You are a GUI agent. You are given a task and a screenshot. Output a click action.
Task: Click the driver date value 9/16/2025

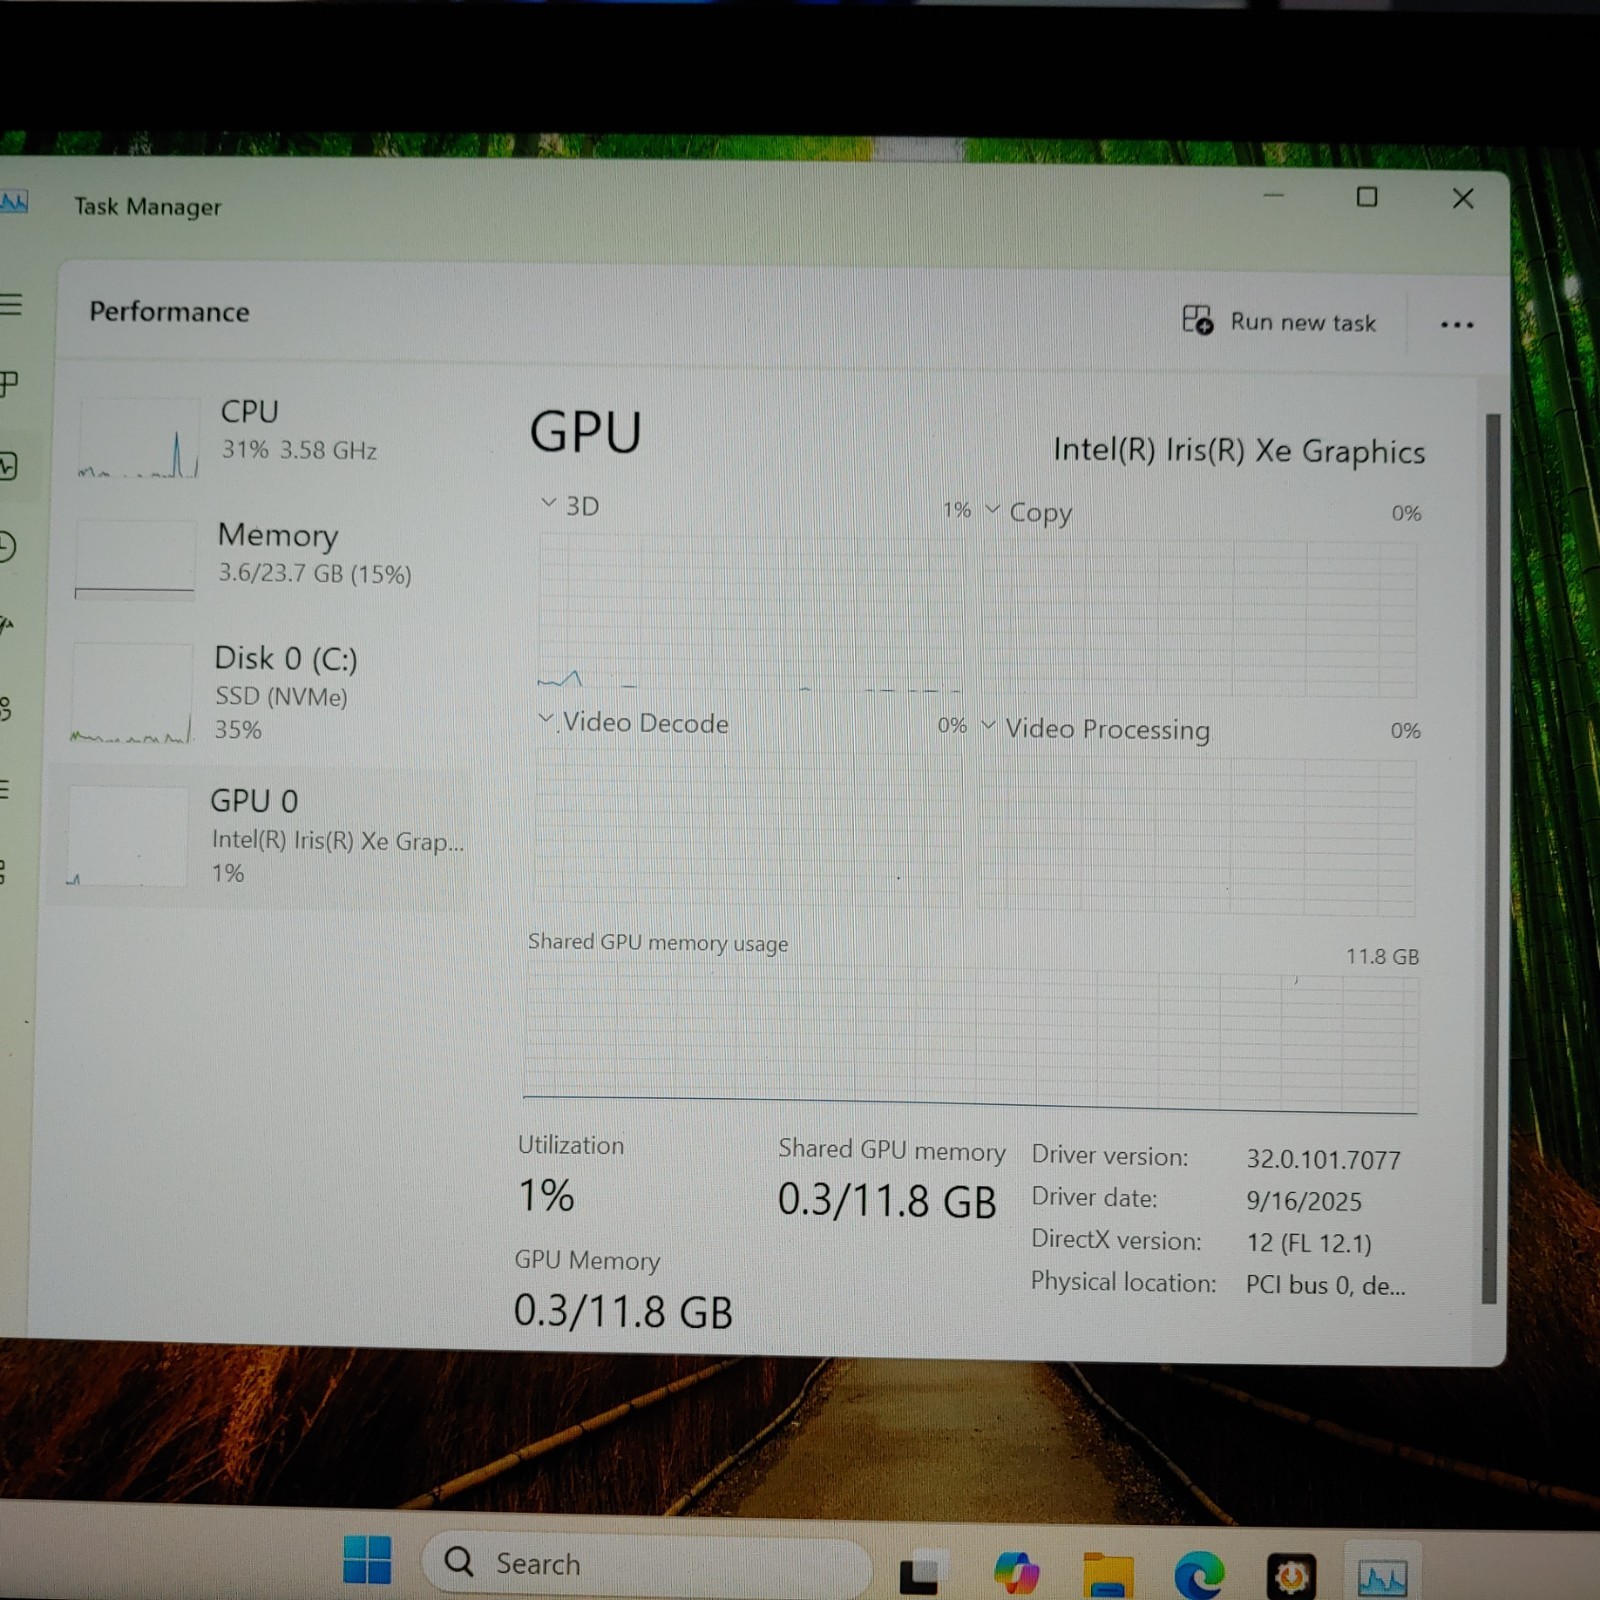coord(1304,1201)
